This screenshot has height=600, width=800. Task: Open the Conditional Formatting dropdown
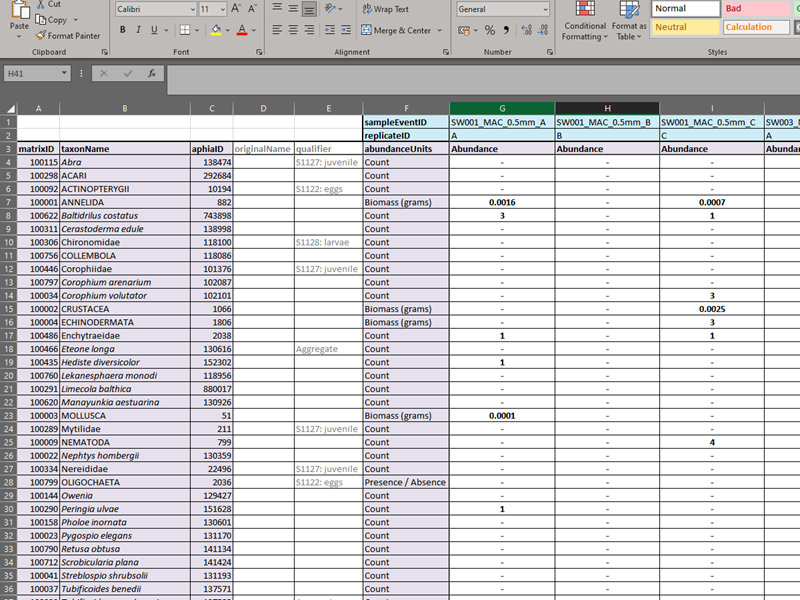point(584,31)
